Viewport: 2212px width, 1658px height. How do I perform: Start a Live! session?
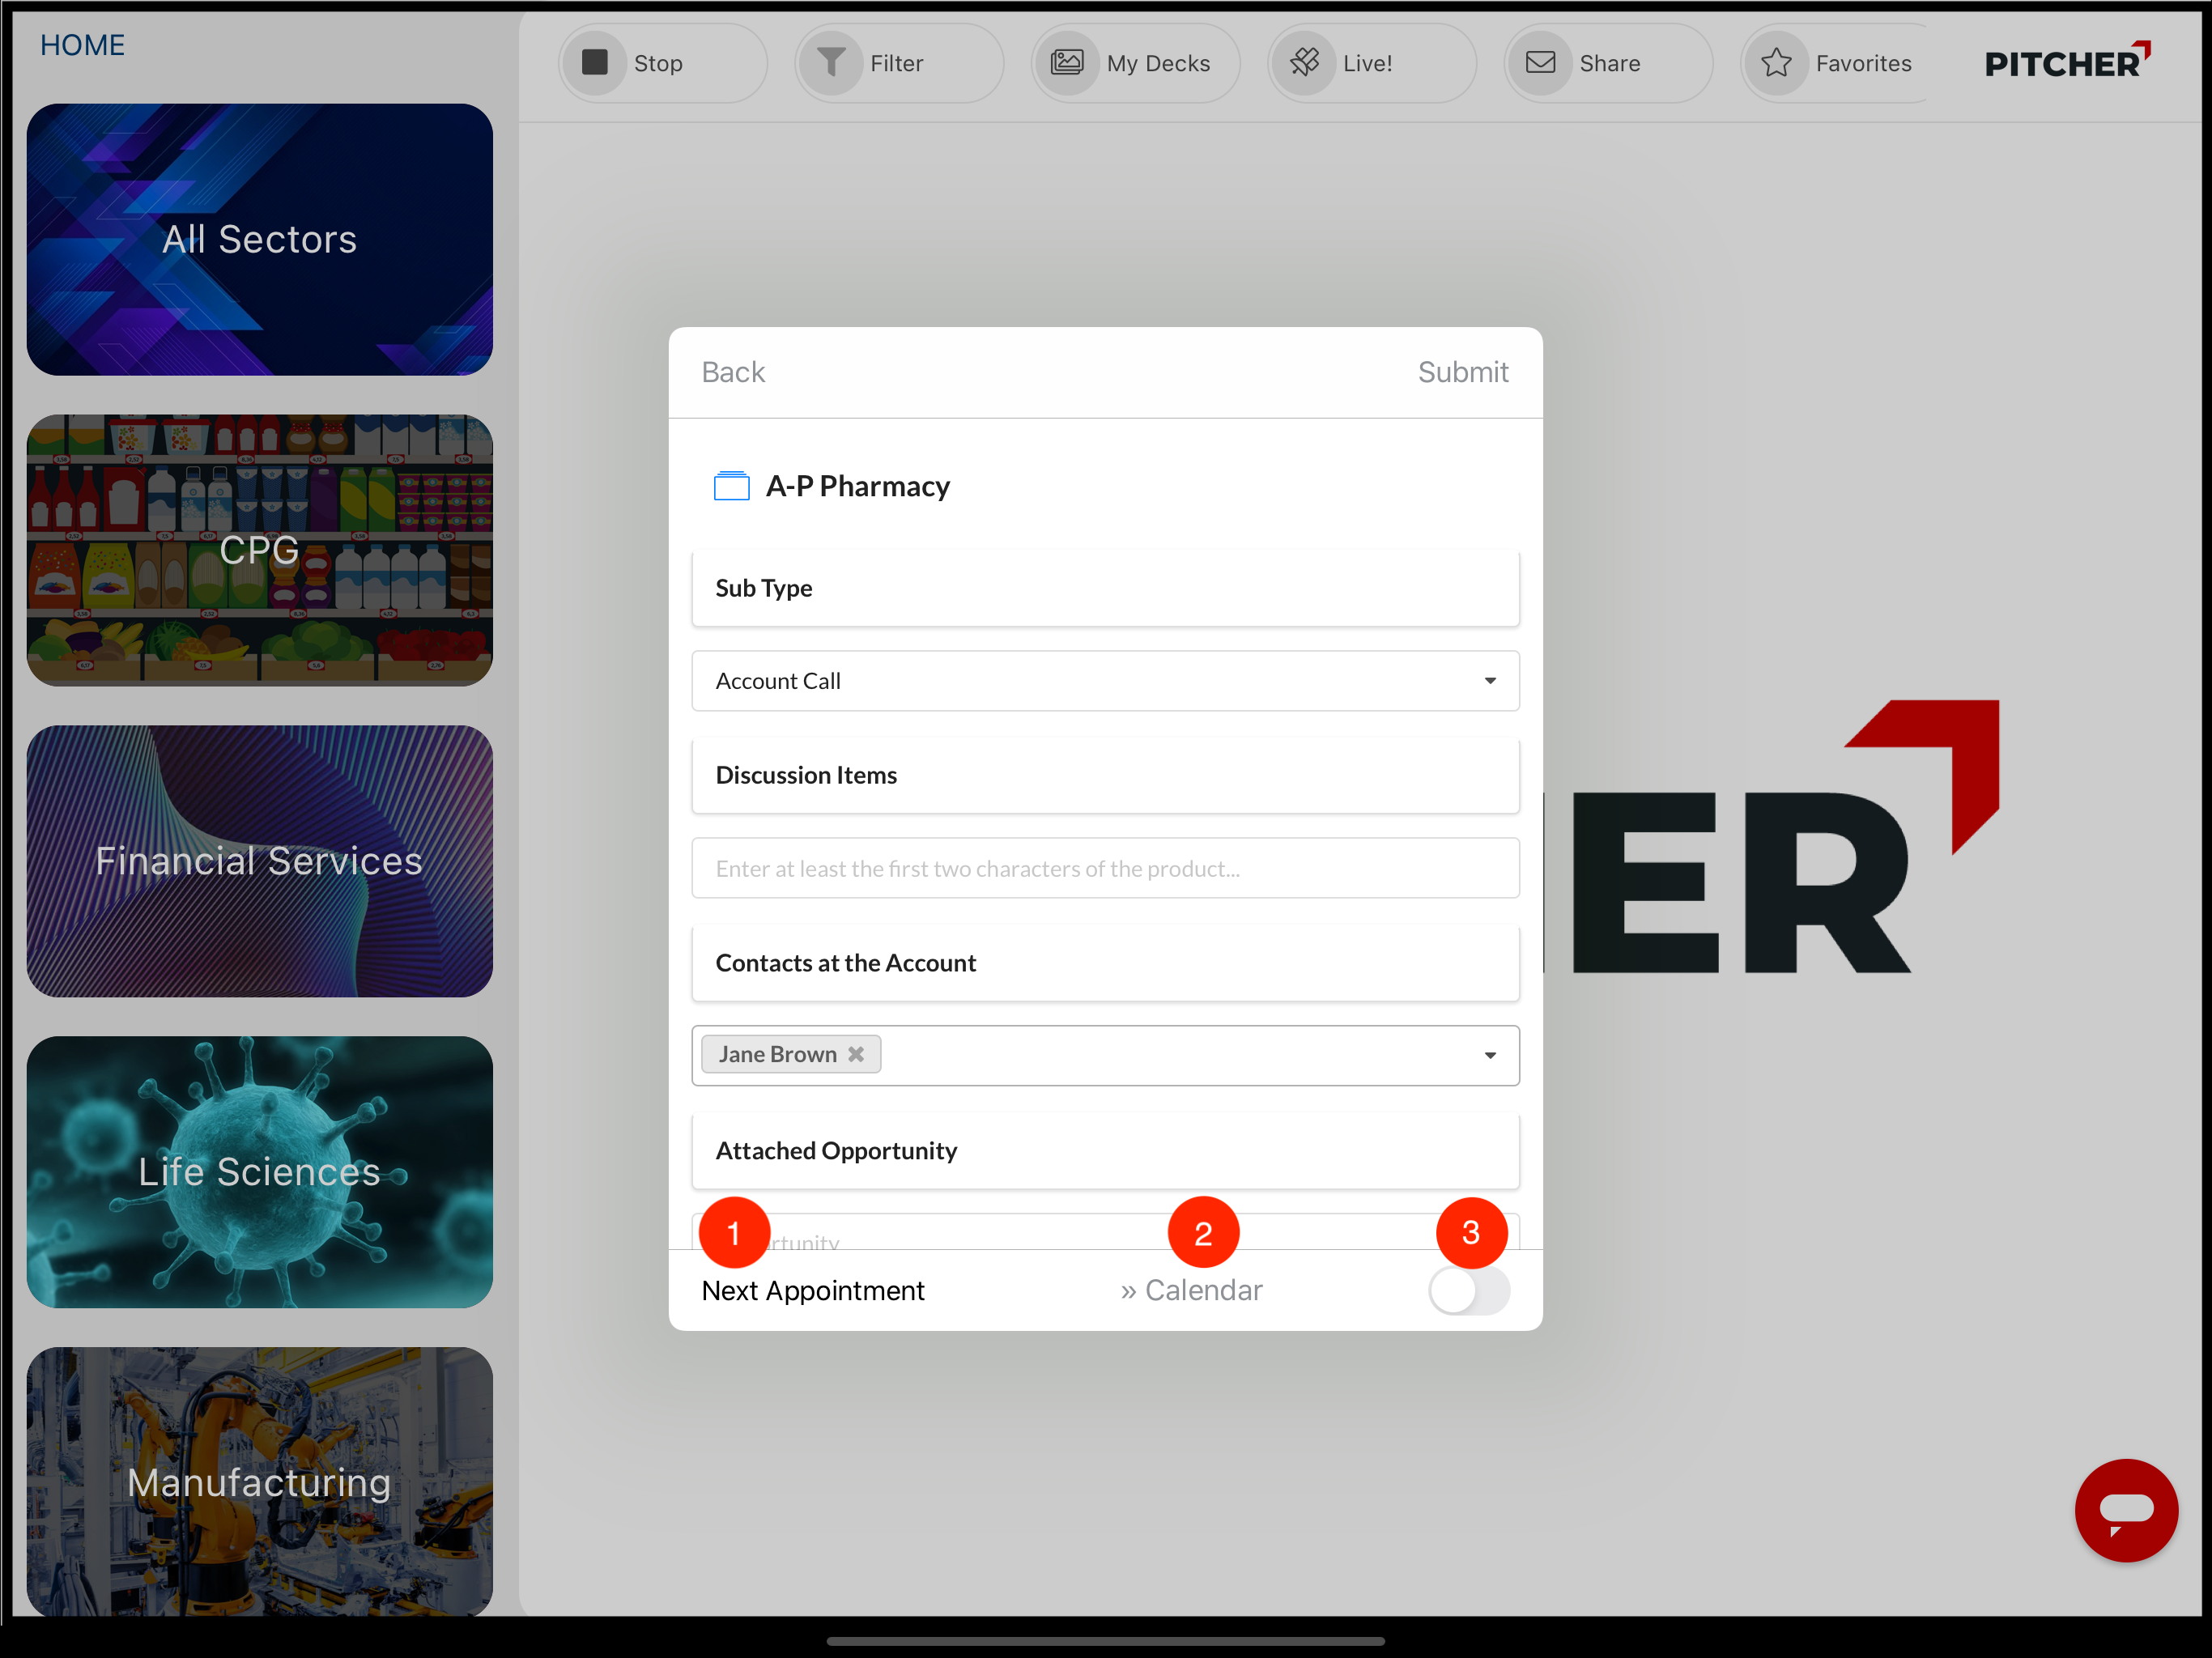pos(1304,62)
